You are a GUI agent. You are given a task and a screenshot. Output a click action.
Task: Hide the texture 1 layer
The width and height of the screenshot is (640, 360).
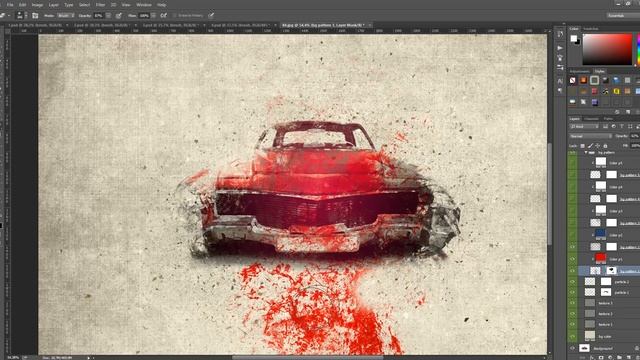point(573,324)
